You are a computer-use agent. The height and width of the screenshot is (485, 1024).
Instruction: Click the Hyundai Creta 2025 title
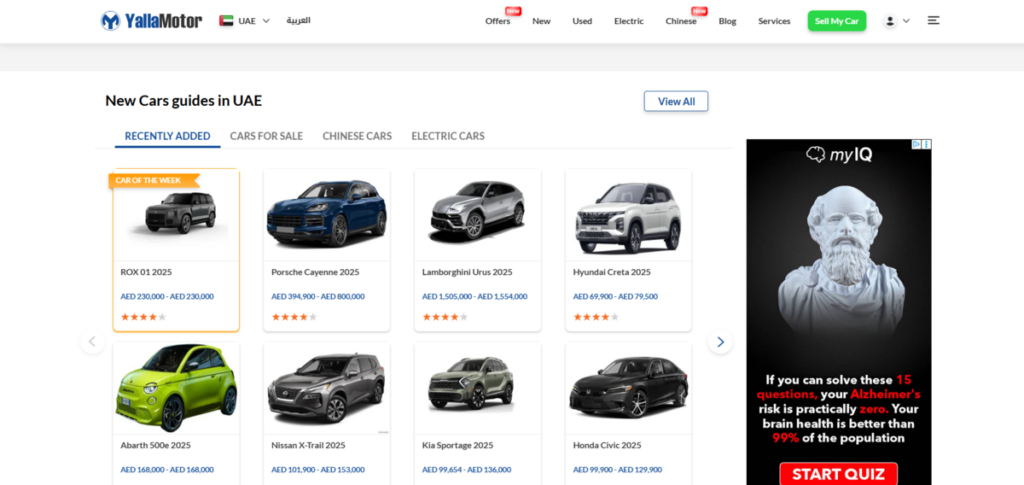612,272
